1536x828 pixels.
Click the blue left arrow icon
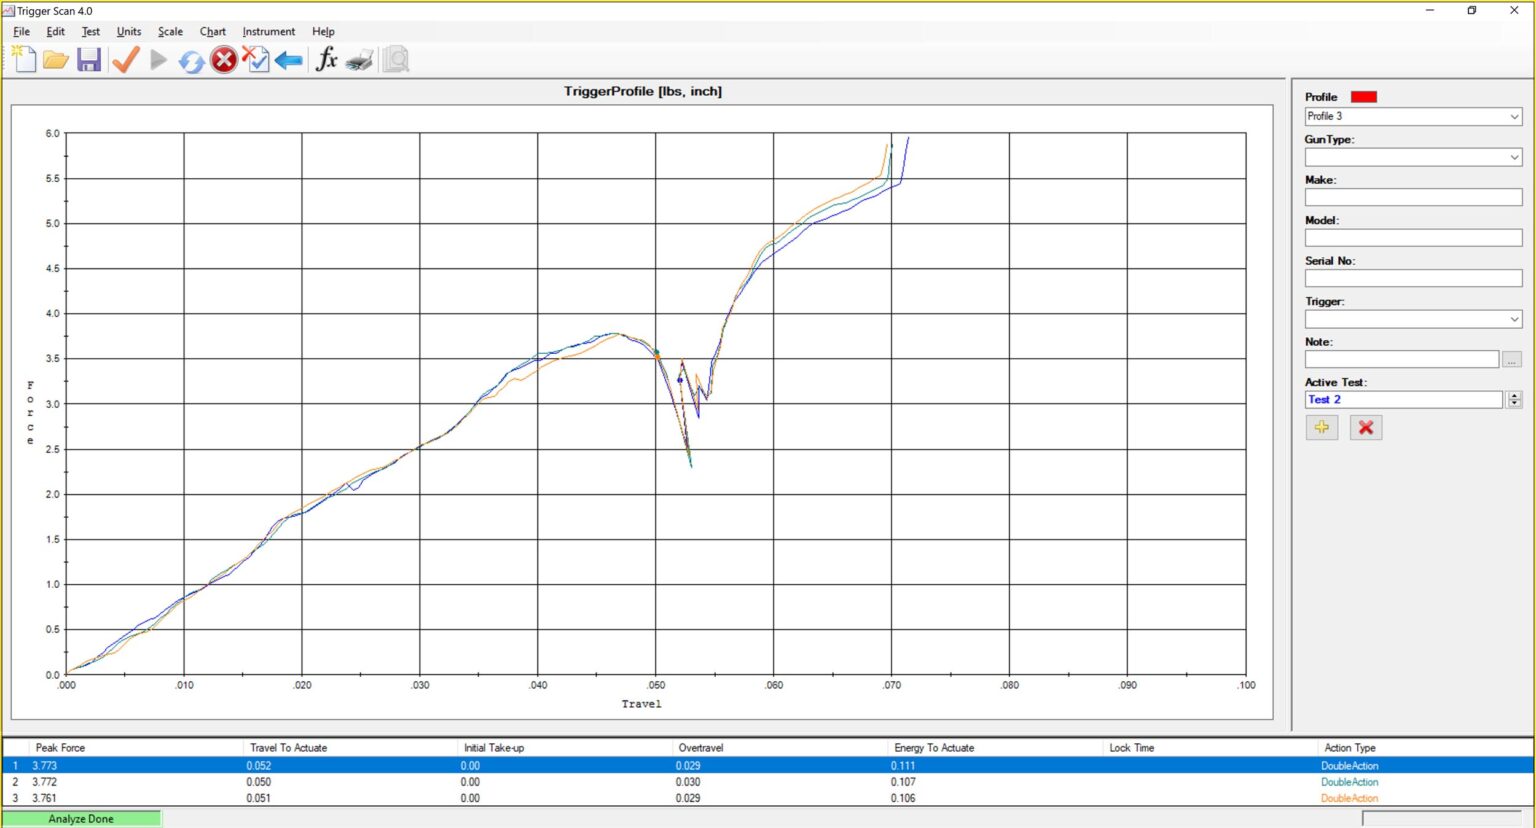point(289,61)
